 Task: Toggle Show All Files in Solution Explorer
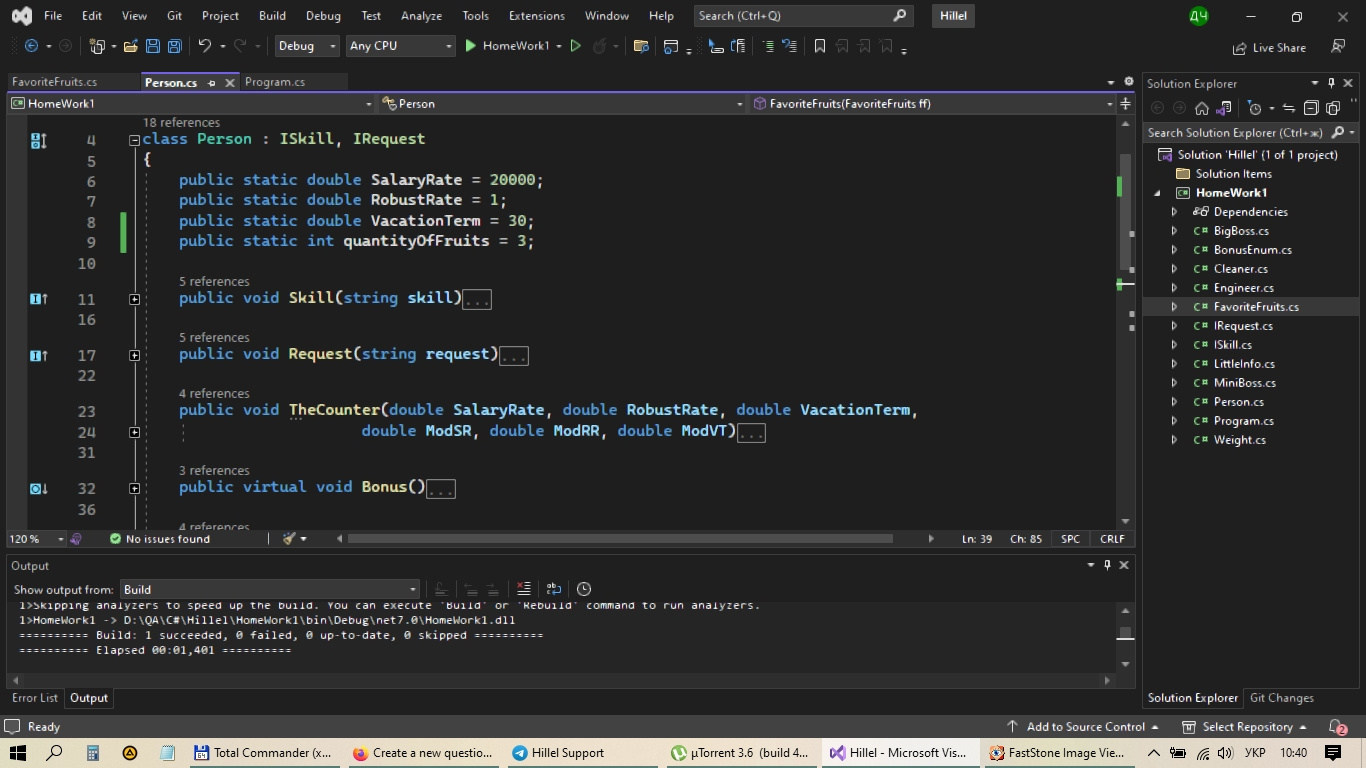pos(1332,108)
